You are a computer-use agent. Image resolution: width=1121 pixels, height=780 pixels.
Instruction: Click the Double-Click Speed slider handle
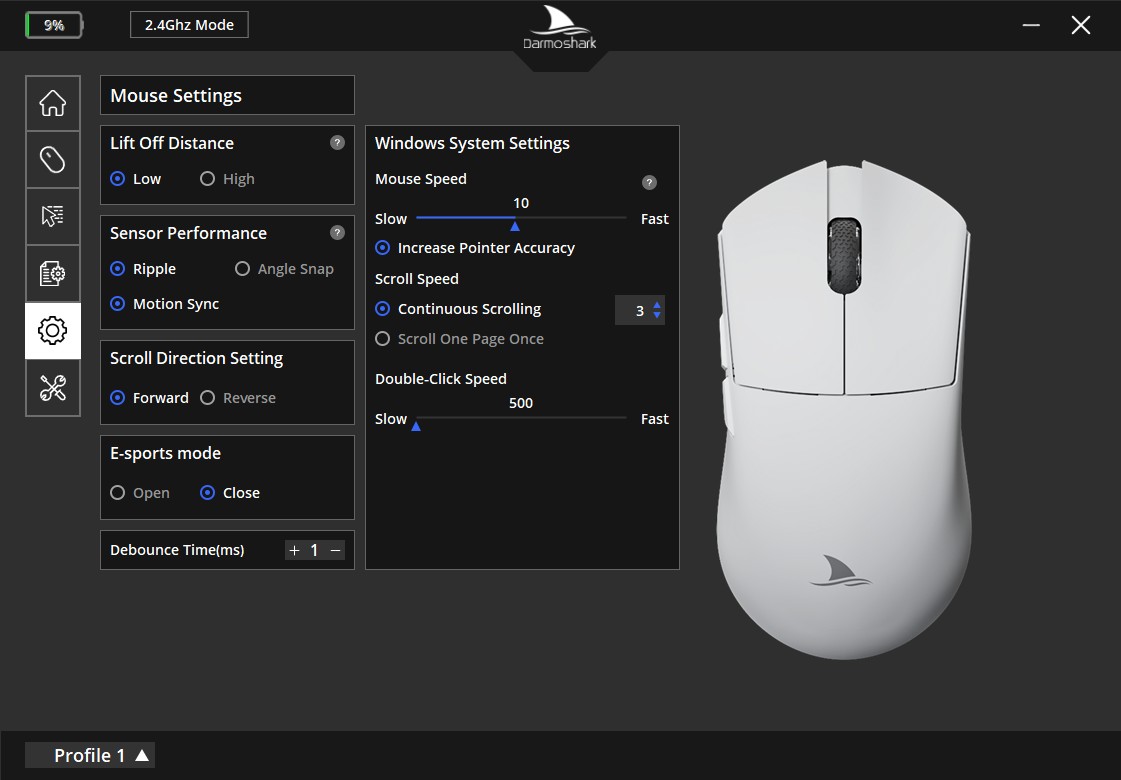pyautogui.click(x=416, y=426)
